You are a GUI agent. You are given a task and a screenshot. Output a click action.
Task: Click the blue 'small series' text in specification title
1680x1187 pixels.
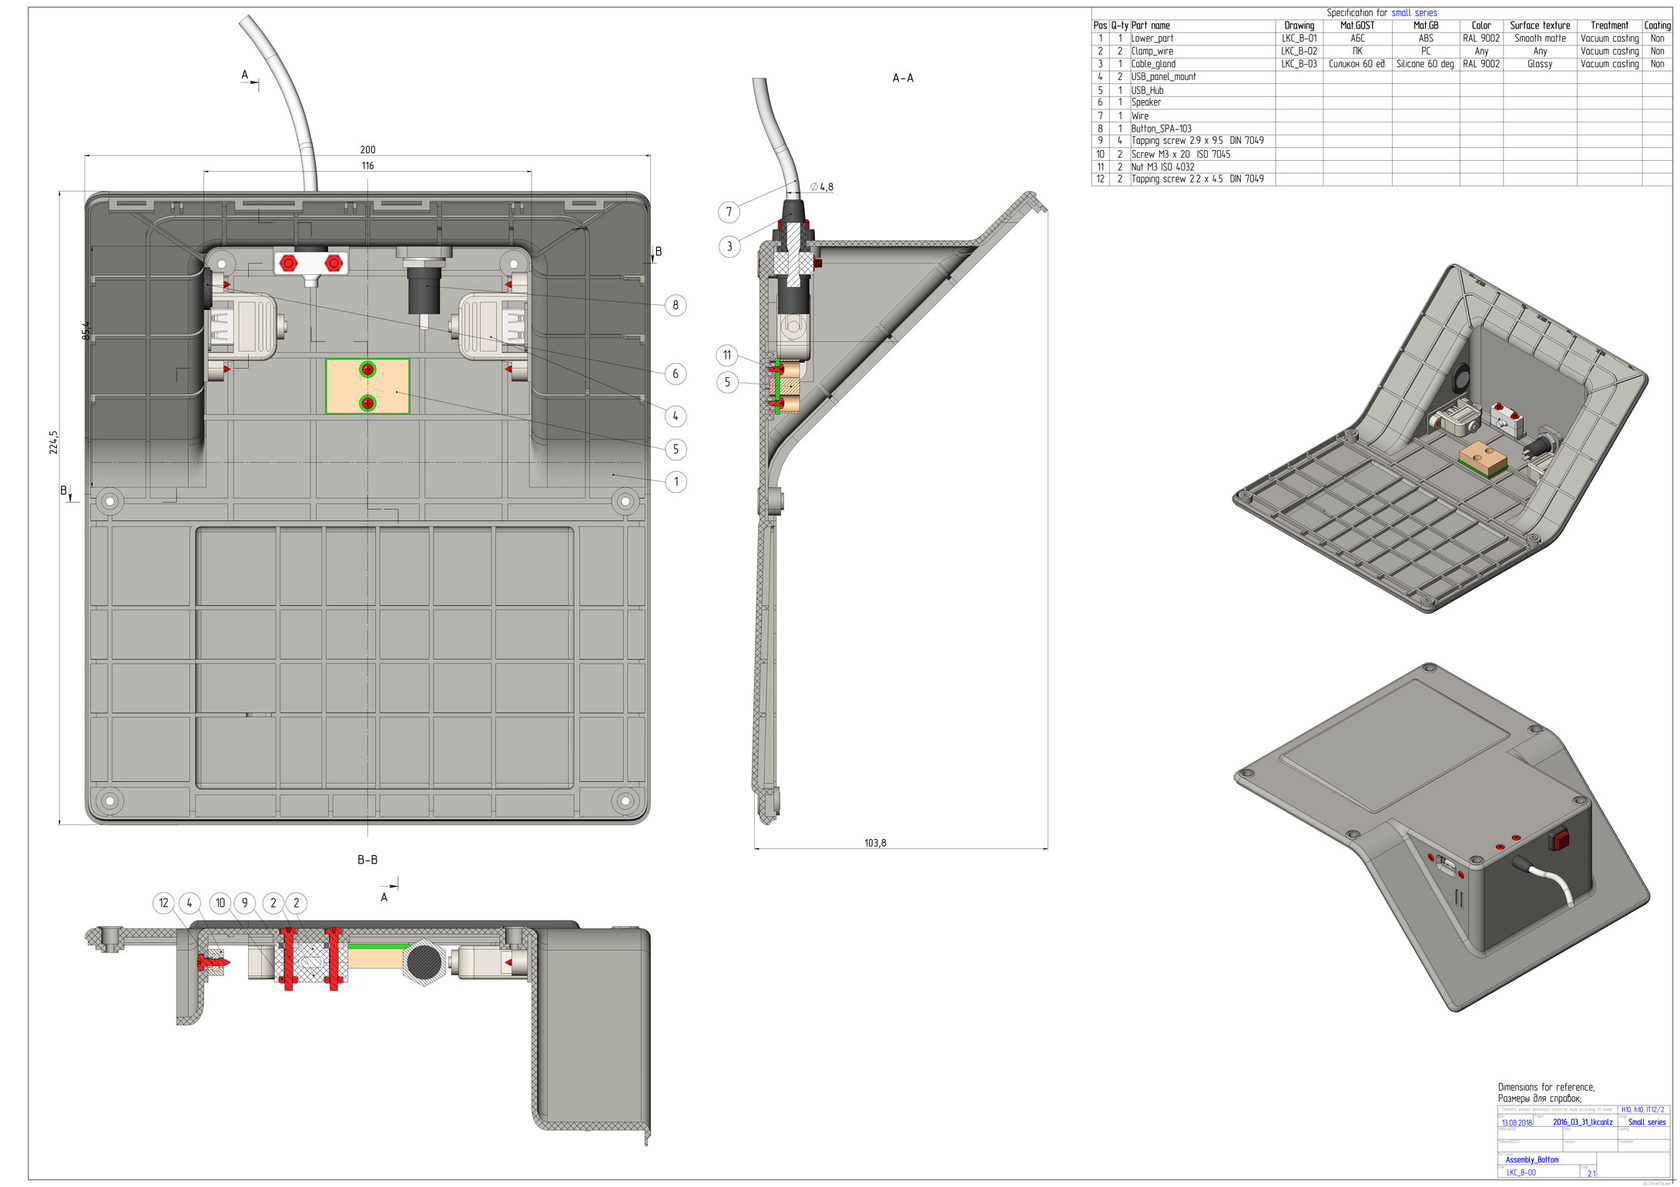[1414, 13]
